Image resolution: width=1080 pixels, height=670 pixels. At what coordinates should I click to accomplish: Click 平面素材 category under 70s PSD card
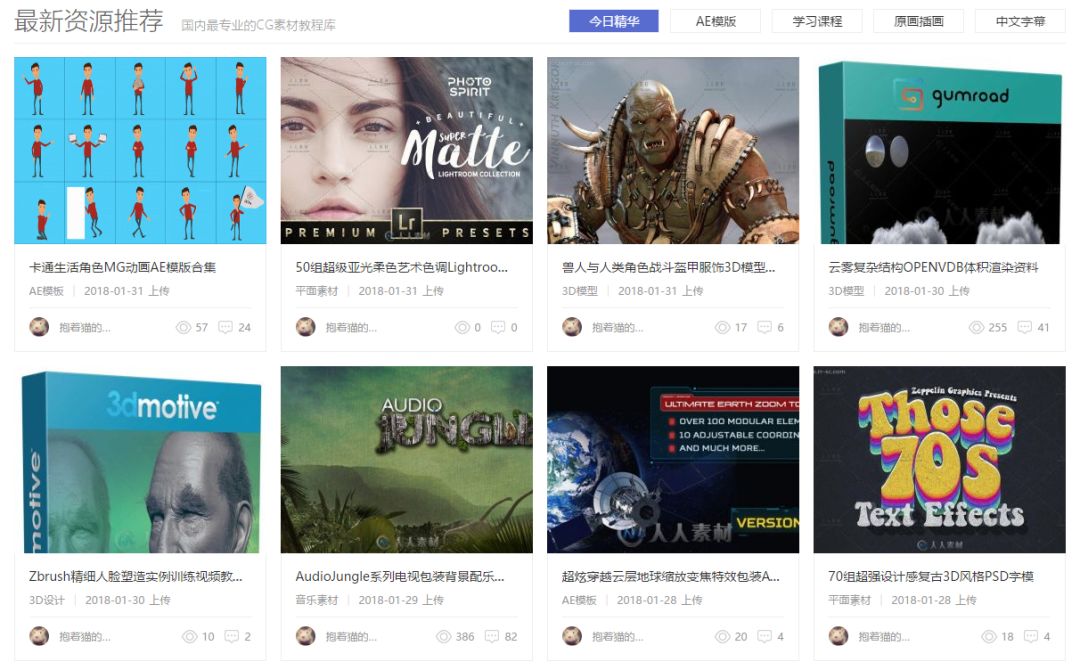coord(849,600)
